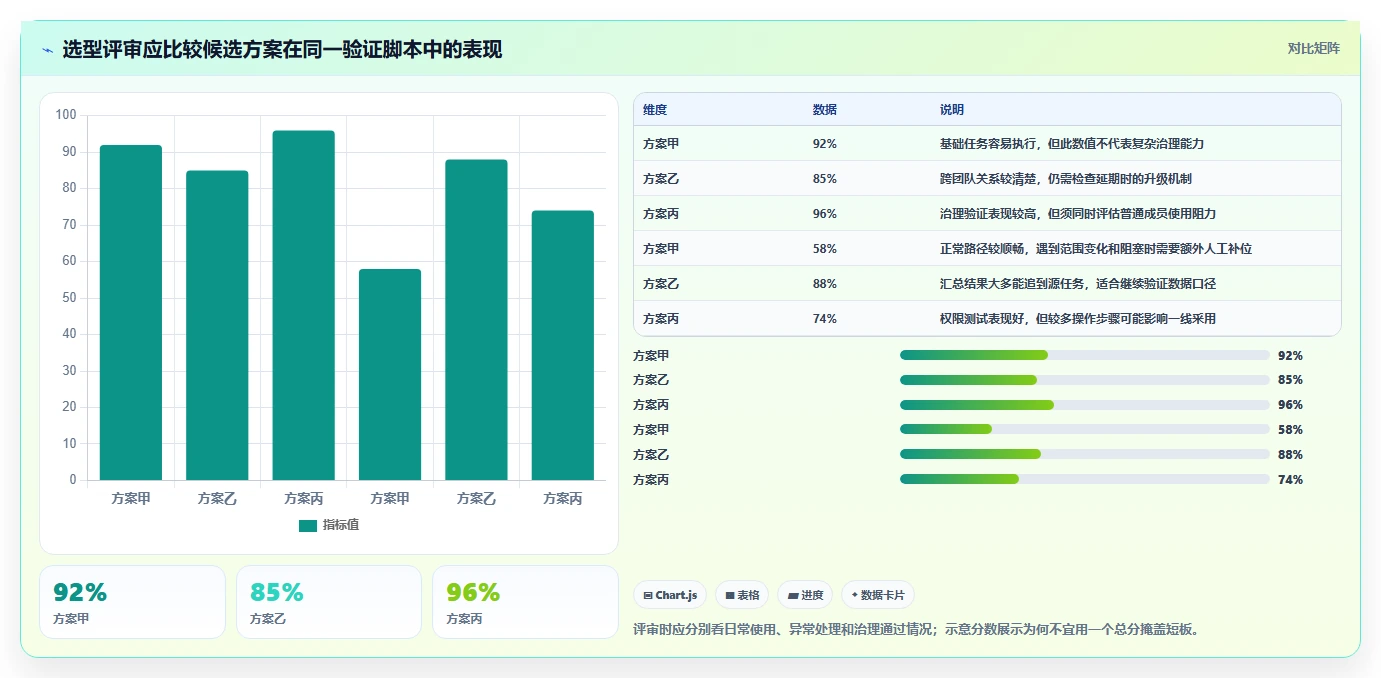Open the 92% 方案甲 stat card
The height and width of the screenshot is (678, 1381).
point(132,602)
